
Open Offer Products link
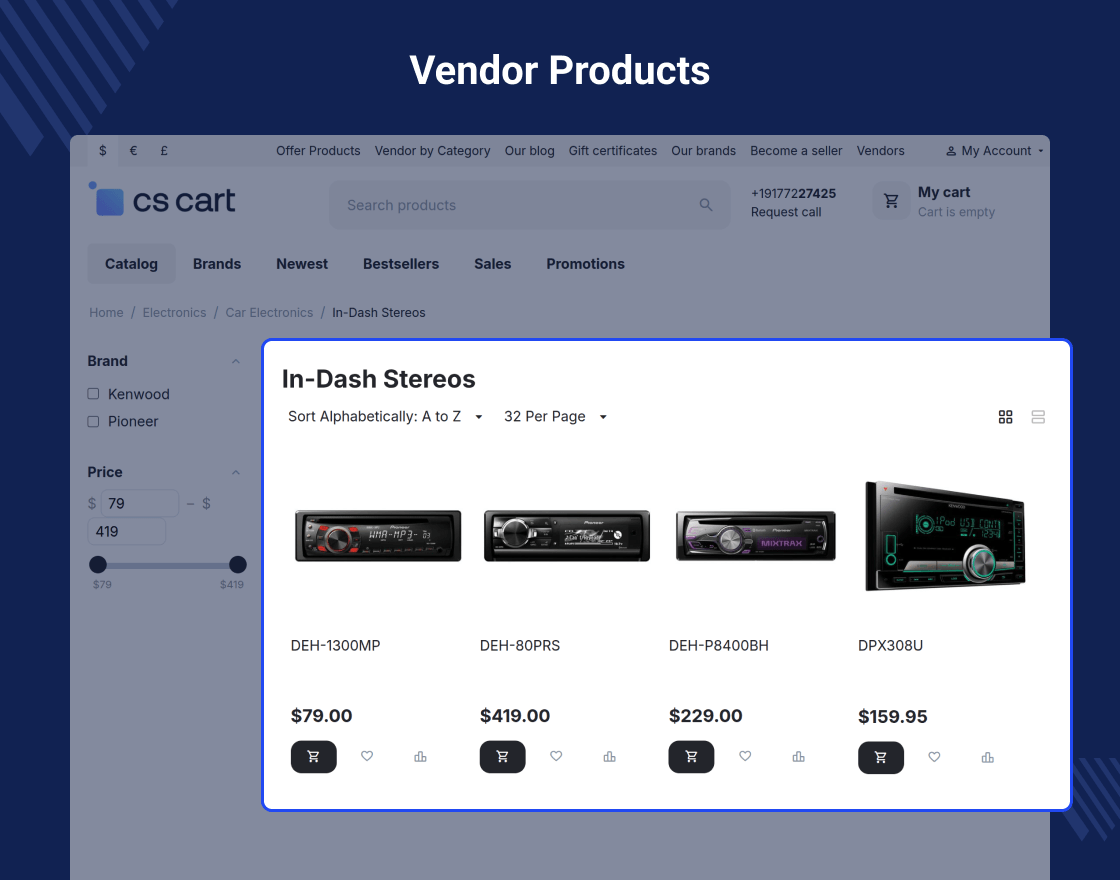[319, 151]
